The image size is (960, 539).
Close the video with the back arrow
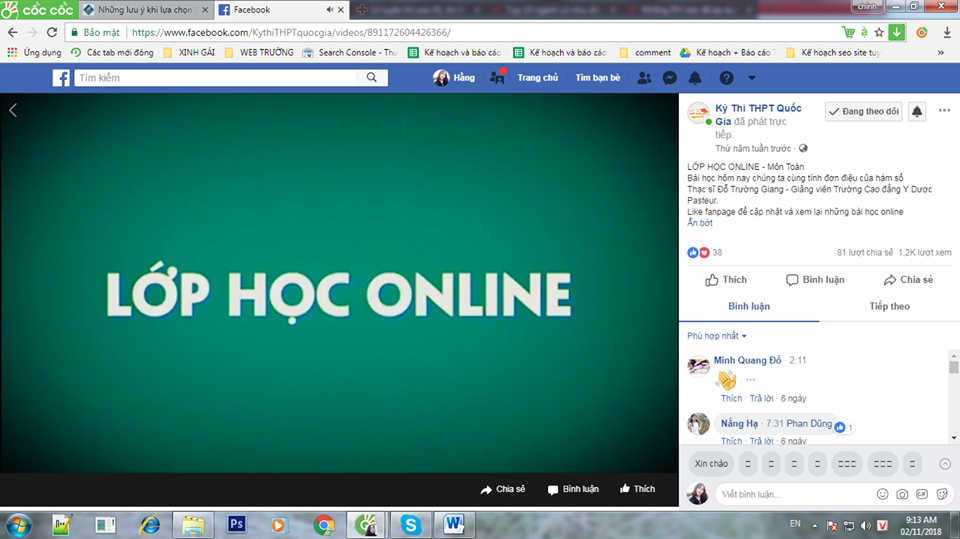point(13,110)
